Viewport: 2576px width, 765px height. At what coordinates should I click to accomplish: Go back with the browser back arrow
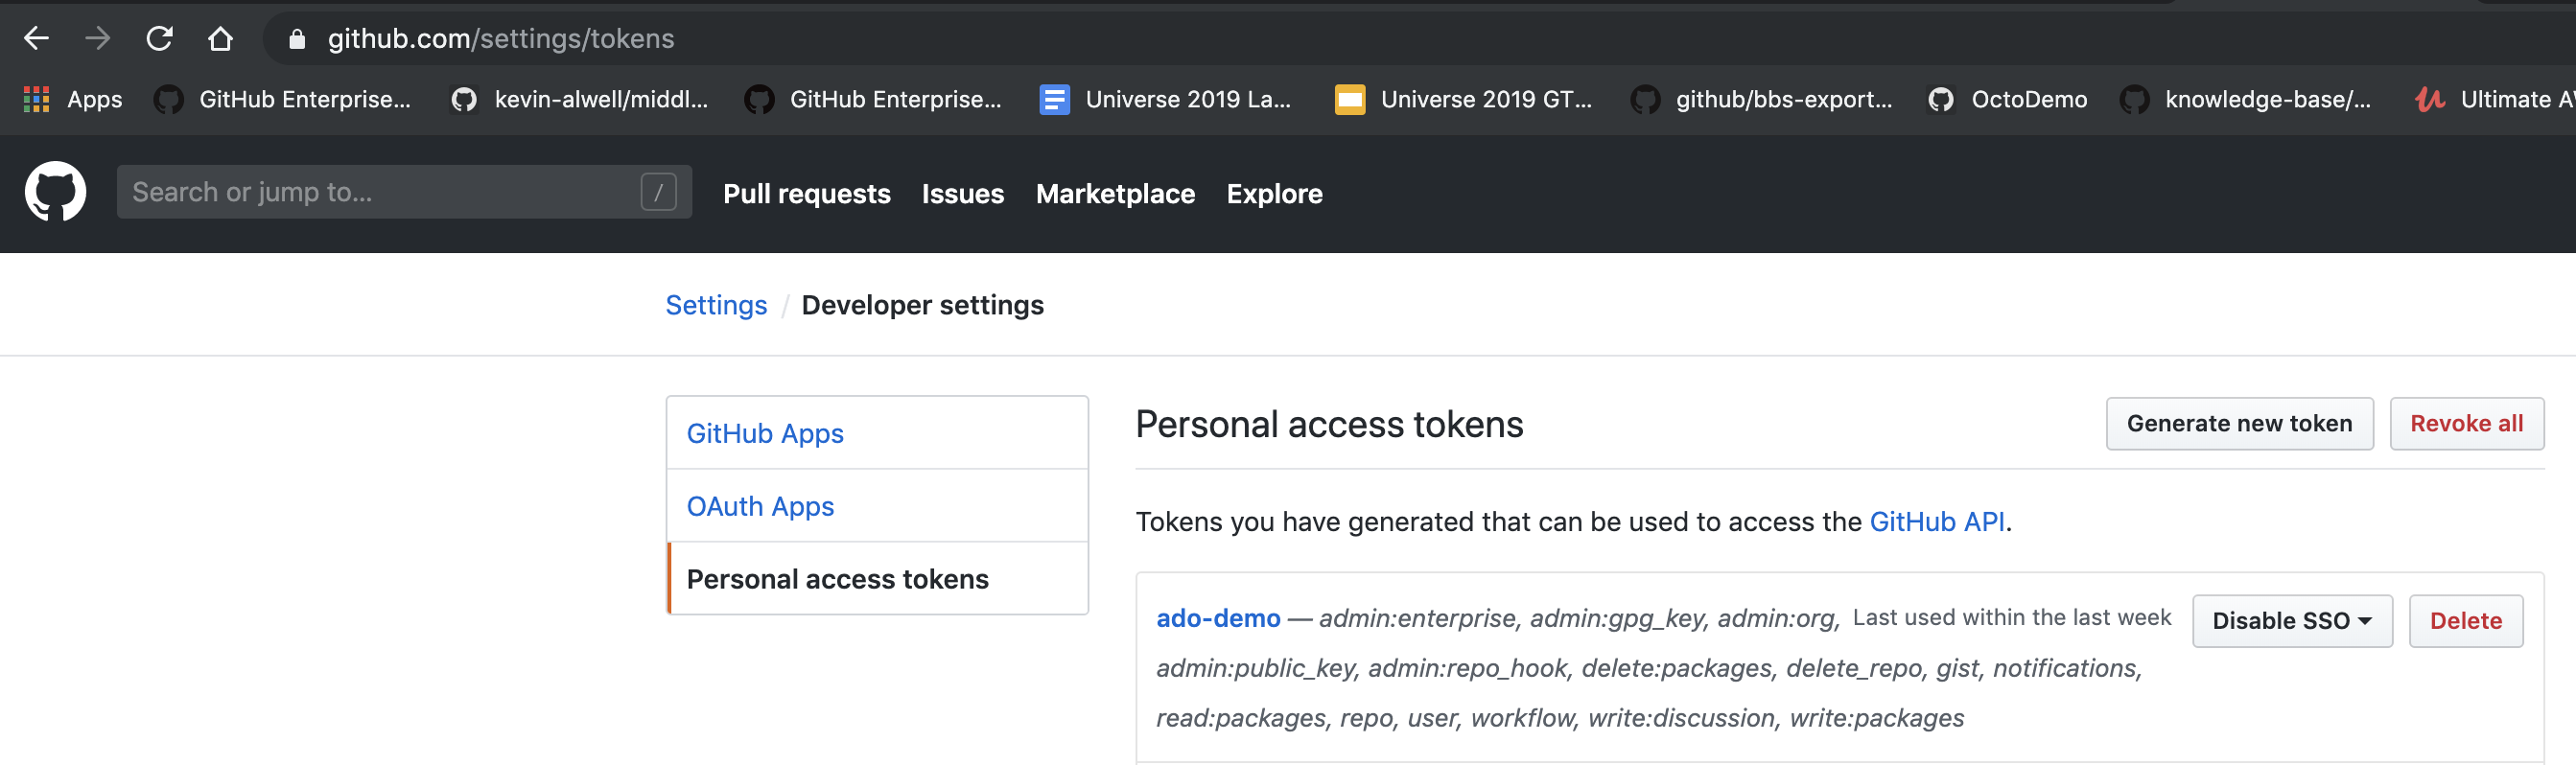[36, 39]
